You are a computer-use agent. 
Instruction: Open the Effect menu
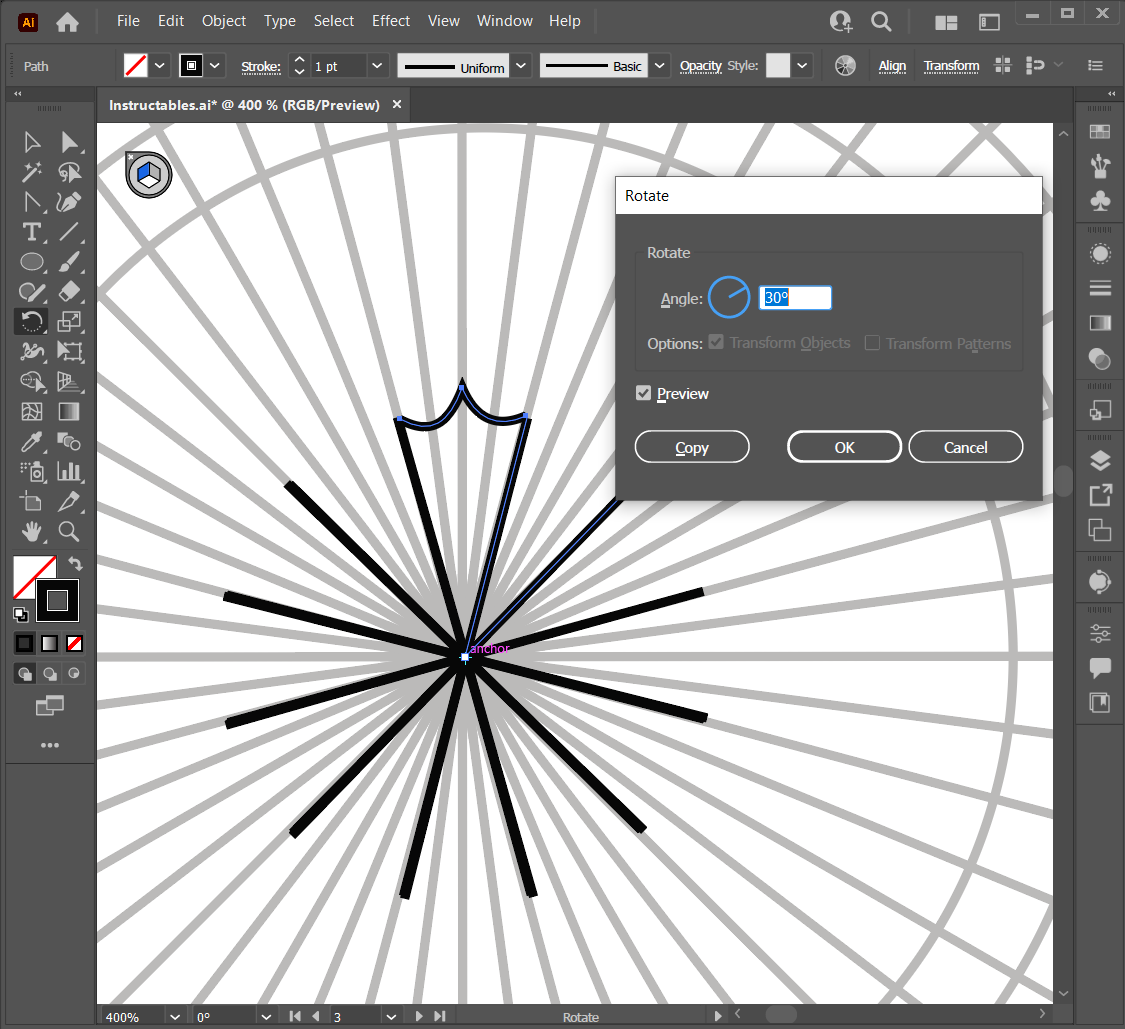tap(391, 21)
